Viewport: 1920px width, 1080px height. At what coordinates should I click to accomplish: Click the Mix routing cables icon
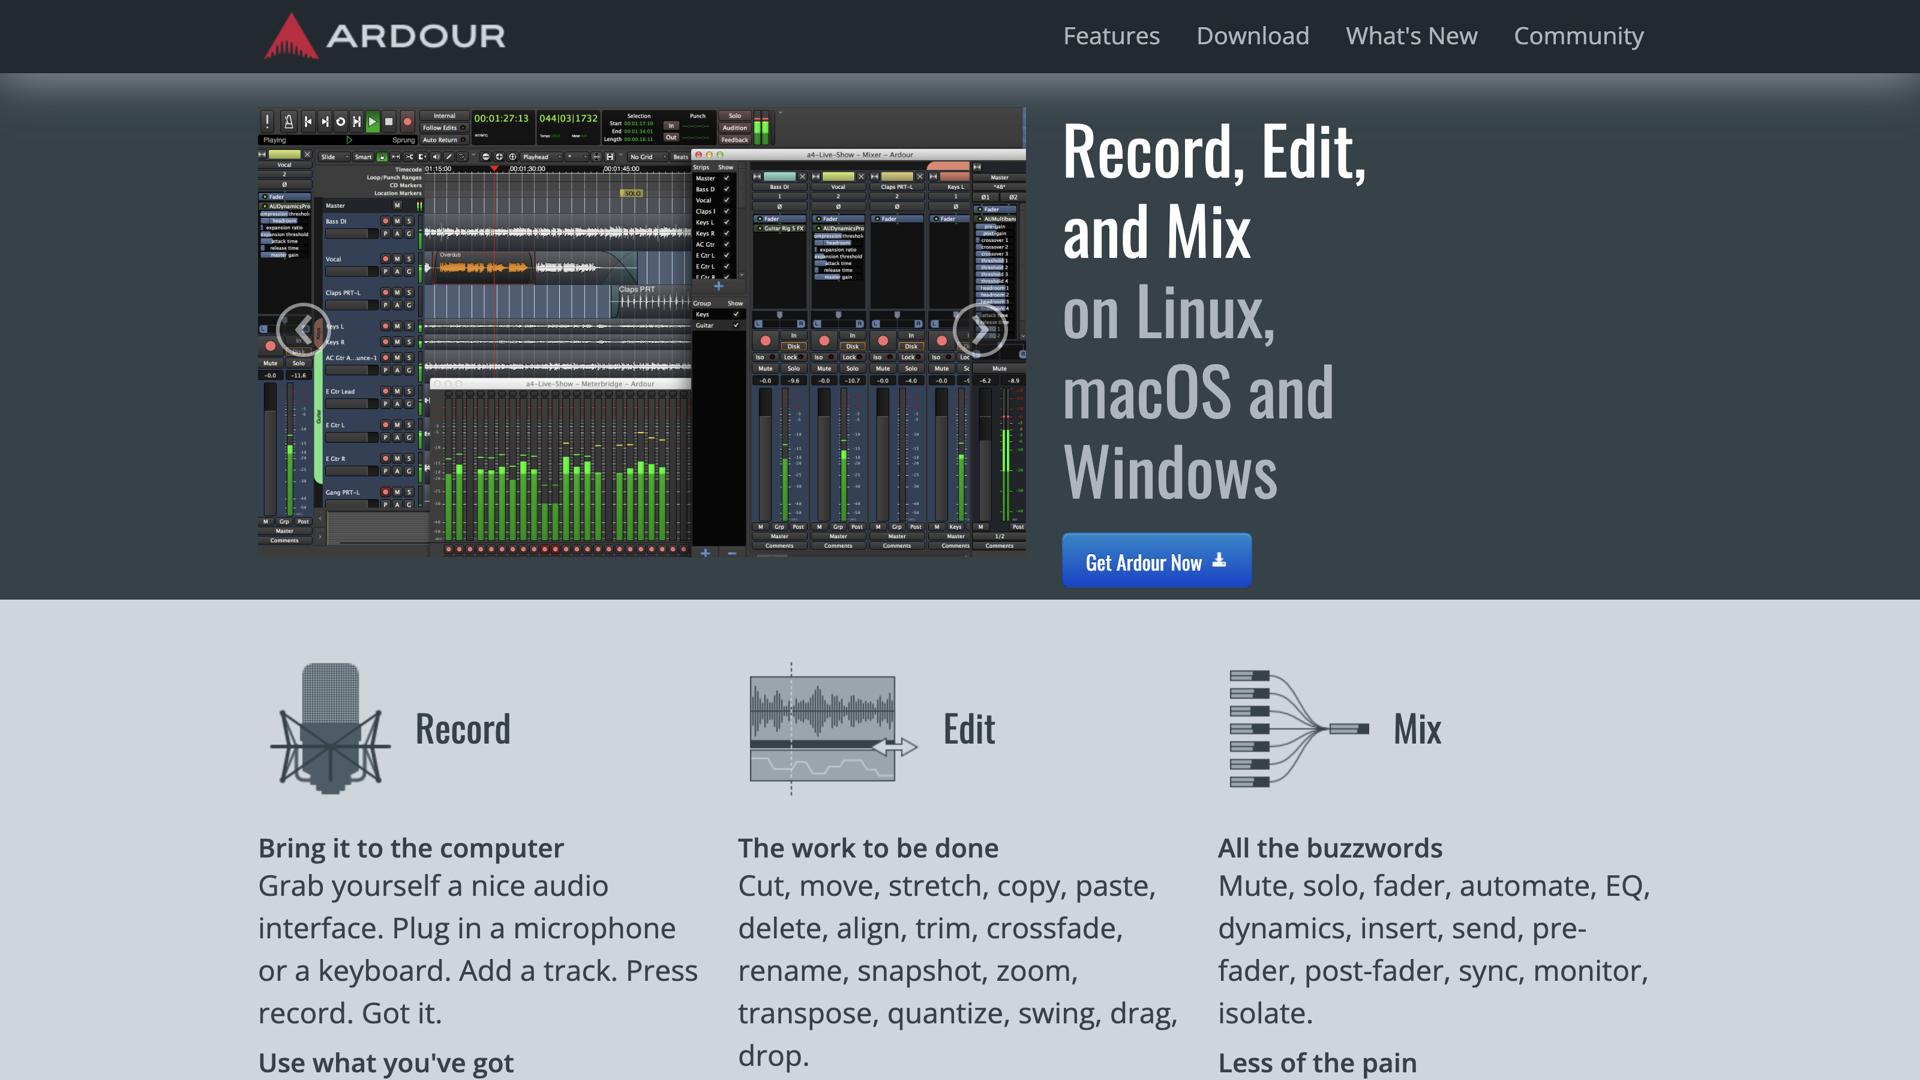coord(1297,728)
